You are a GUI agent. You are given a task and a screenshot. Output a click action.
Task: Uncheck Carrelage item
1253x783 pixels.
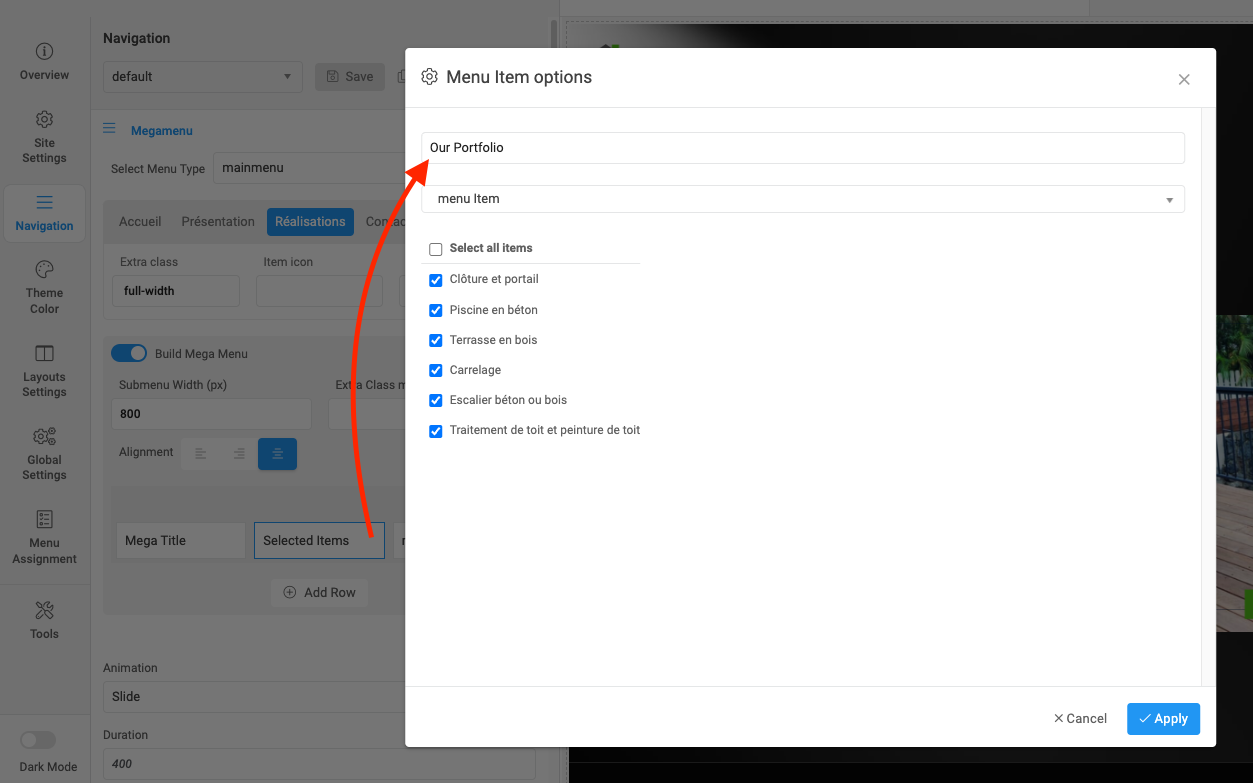(x=435, y=370)
